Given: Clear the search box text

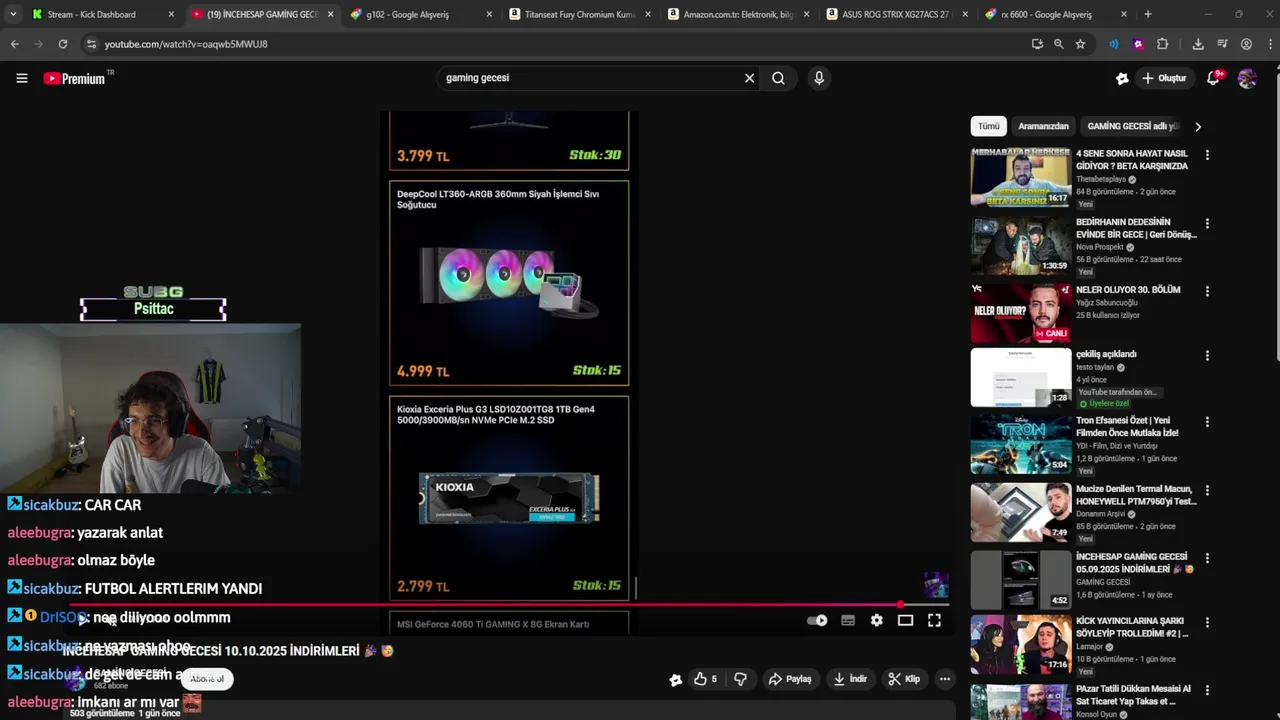Looking at the screenshot, I should click(x=749, y=78).
